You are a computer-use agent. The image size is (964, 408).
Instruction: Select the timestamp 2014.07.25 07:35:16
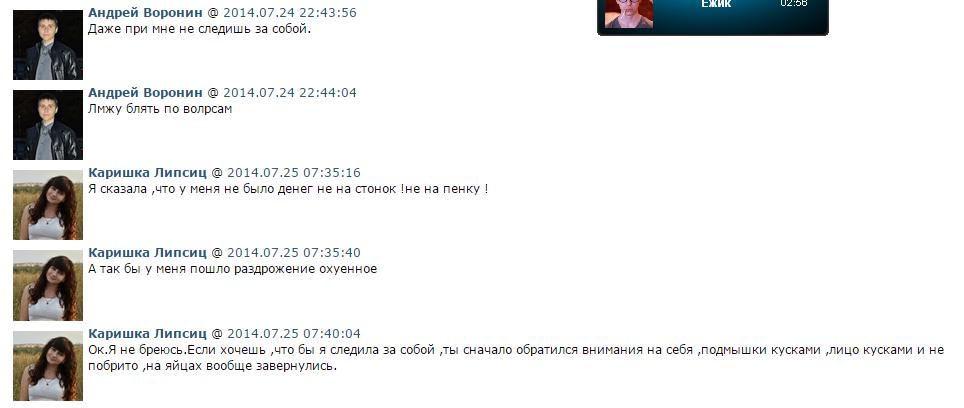(294, 173)
